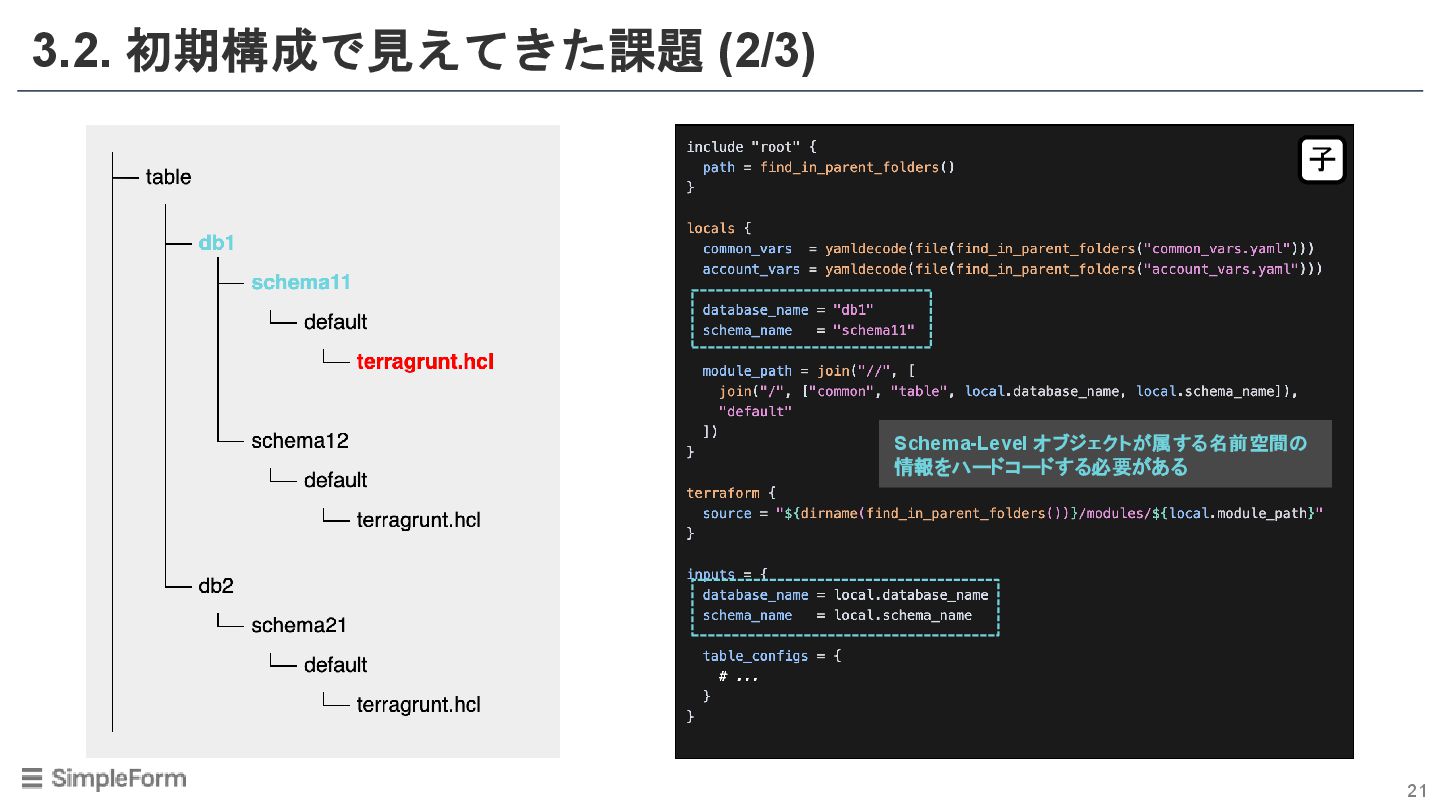1440x810 pixels.
Task: Click the Schema-Level オブジェクト callout note
Action: 1105,454
